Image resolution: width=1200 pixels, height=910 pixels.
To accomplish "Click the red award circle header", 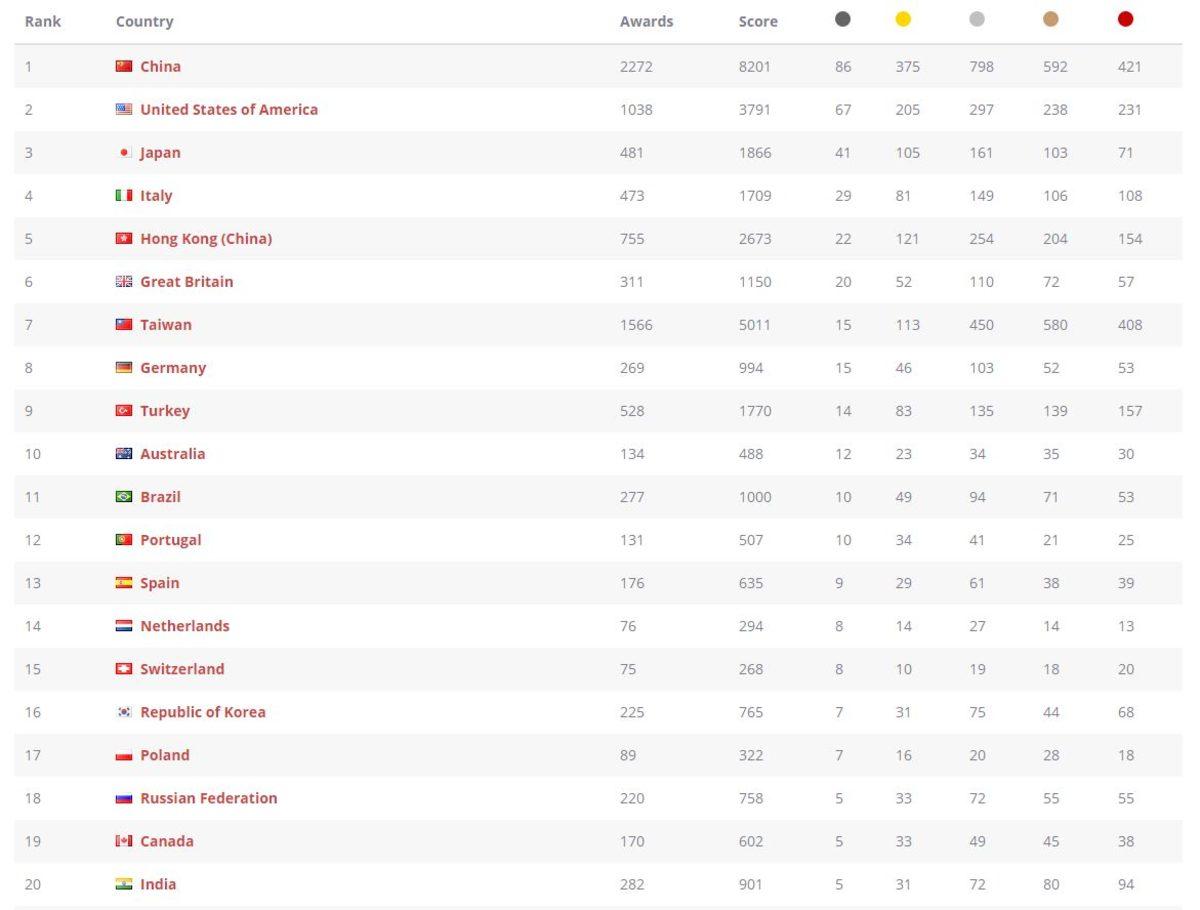I will coord(1126,19).
